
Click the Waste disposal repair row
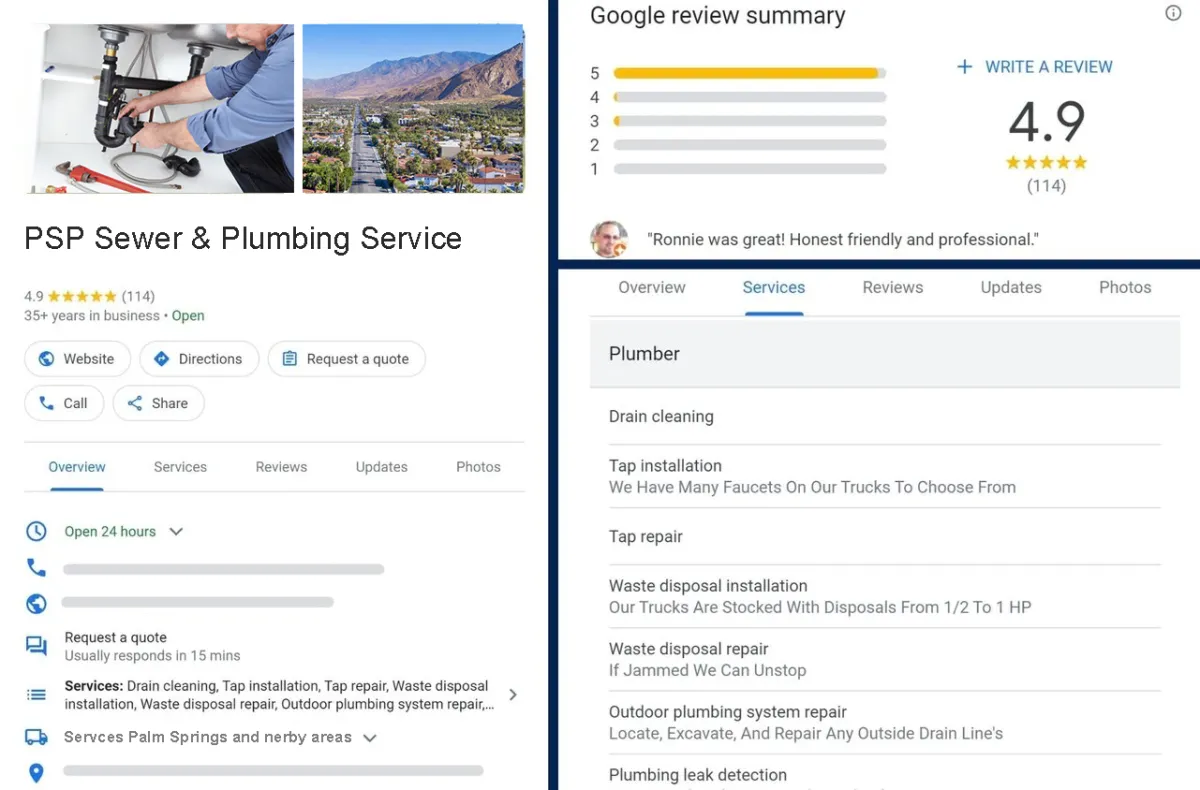tap(885, 660)
